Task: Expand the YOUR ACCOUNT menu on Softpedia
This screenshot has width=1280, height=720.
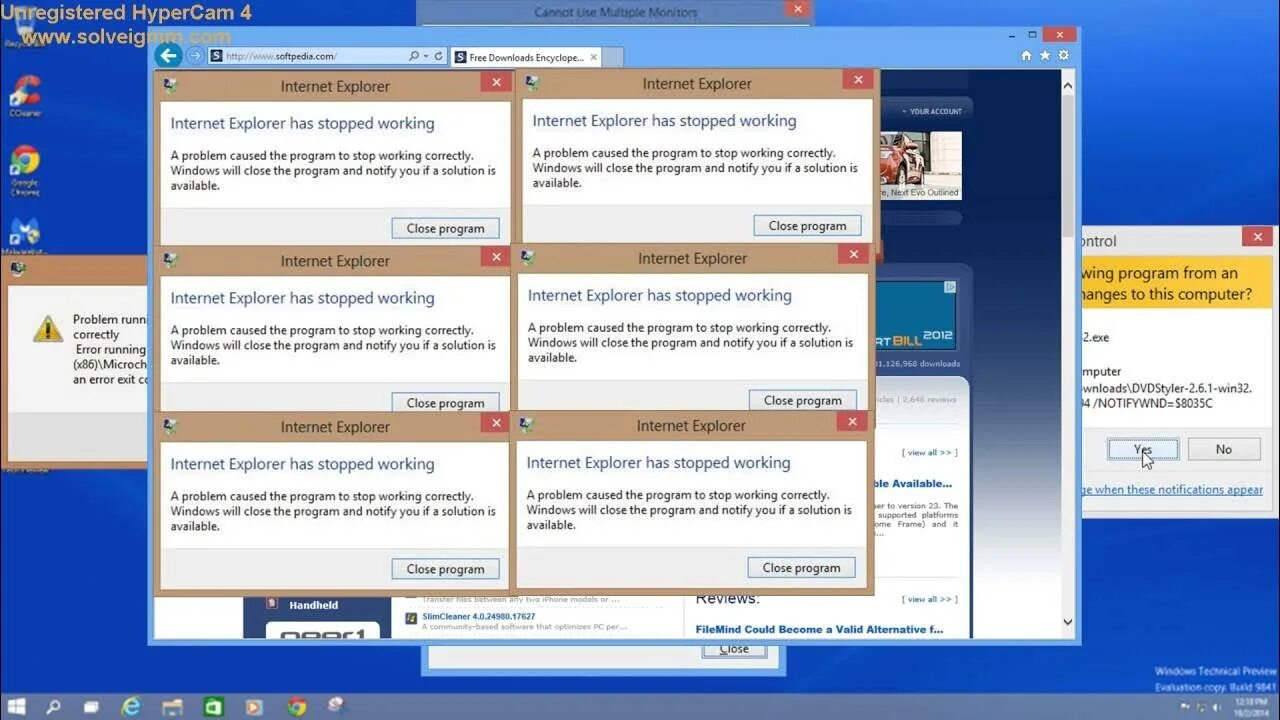Action: click(x=932, y=111)
